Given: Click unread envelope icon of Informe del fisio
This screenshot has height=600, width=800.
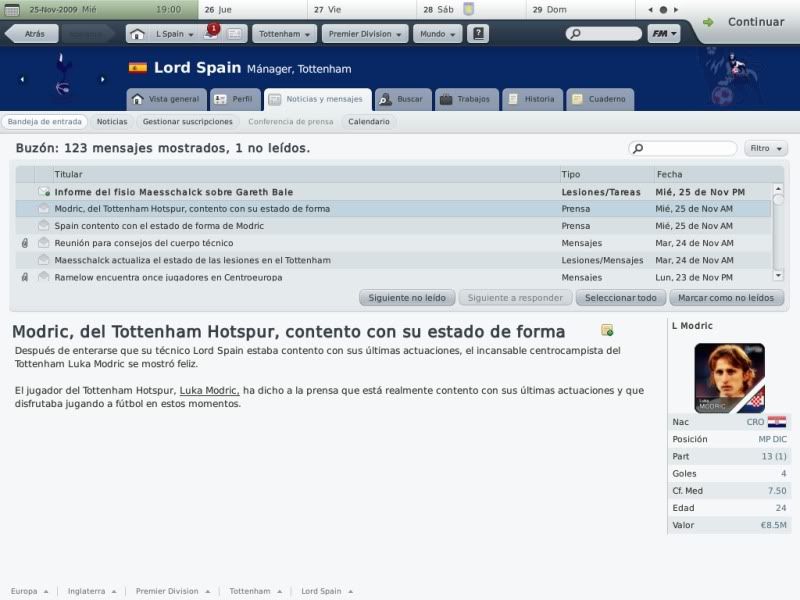Looking at the screenshot, I should 44,192.
